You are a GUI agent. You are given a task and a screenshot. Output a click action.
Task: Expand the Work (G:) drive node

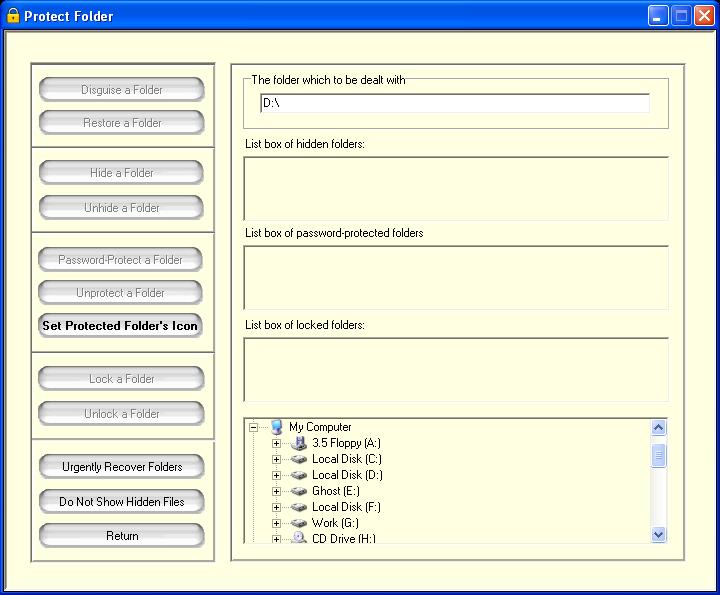pos(276,524)
